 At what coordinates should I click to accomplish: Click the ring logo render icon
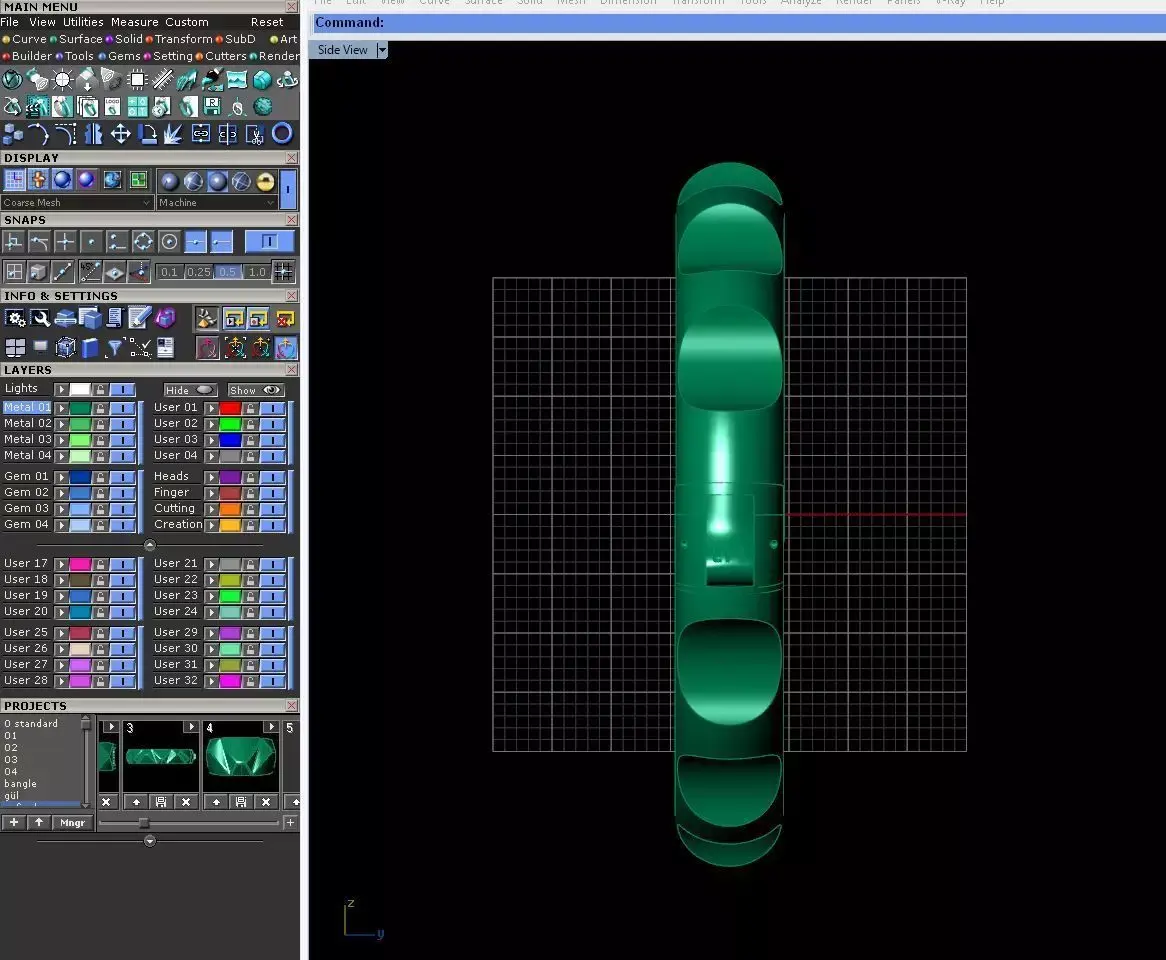tap(112, 107)
